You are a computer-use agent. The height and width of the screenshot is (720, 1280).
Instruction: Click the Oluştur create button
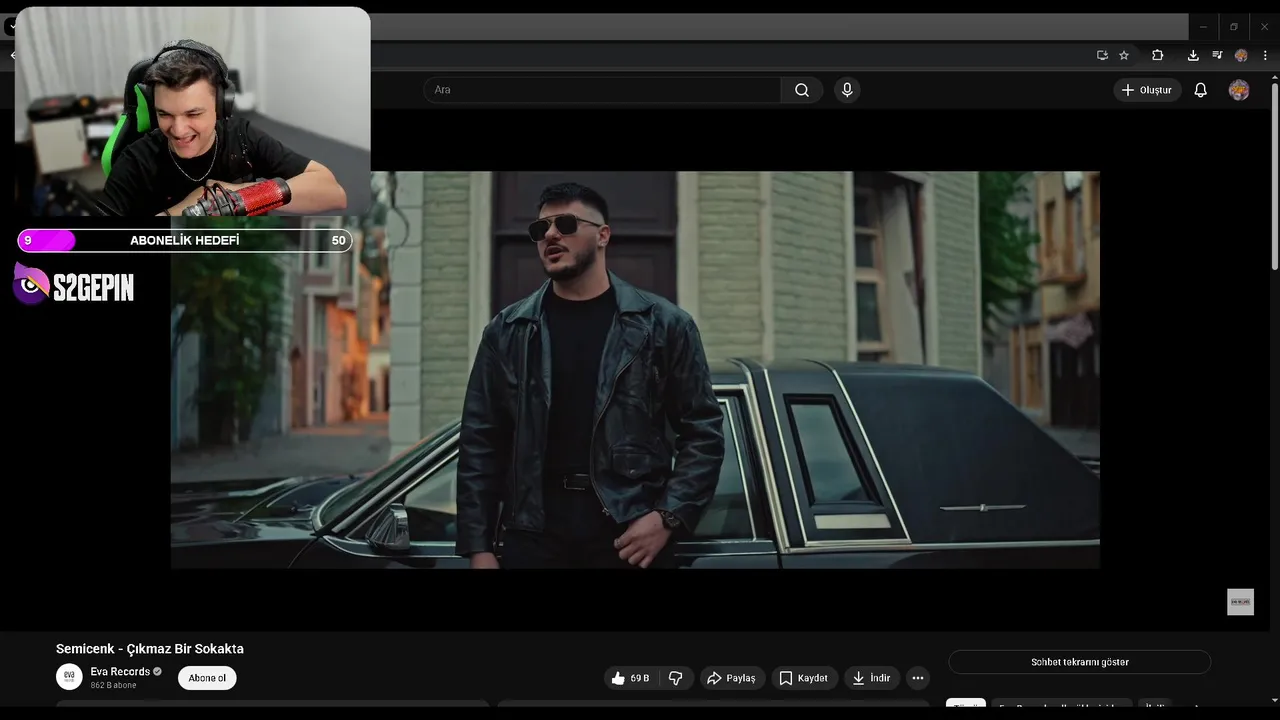click(x=1147, y=90)
